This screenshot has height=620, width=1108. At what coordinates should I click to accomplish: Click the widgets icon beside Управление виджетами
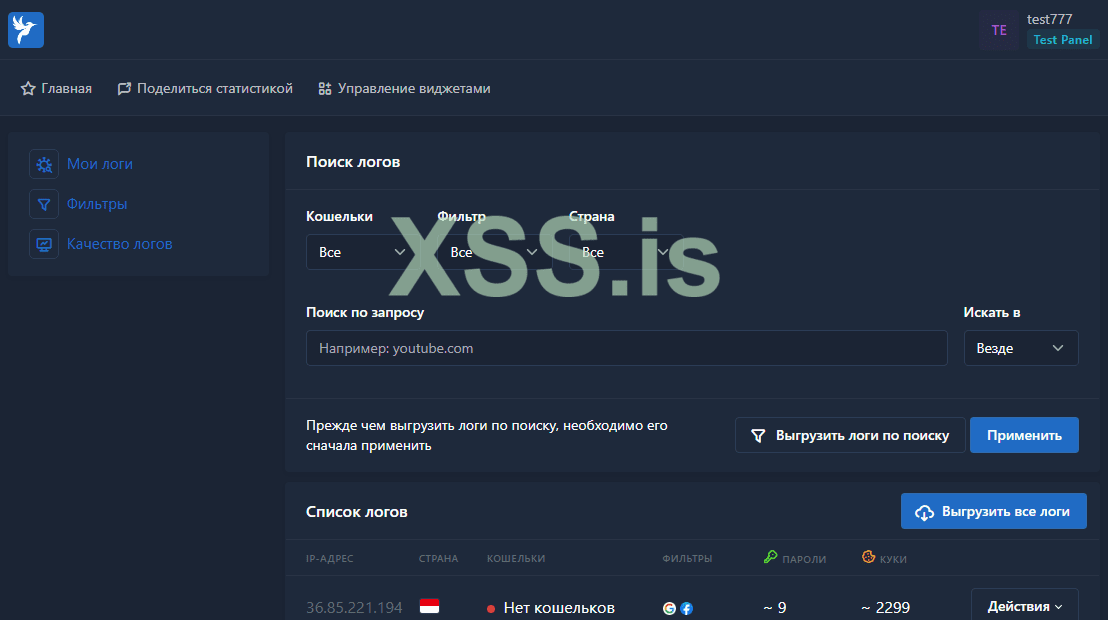click(x=325, y=88)
